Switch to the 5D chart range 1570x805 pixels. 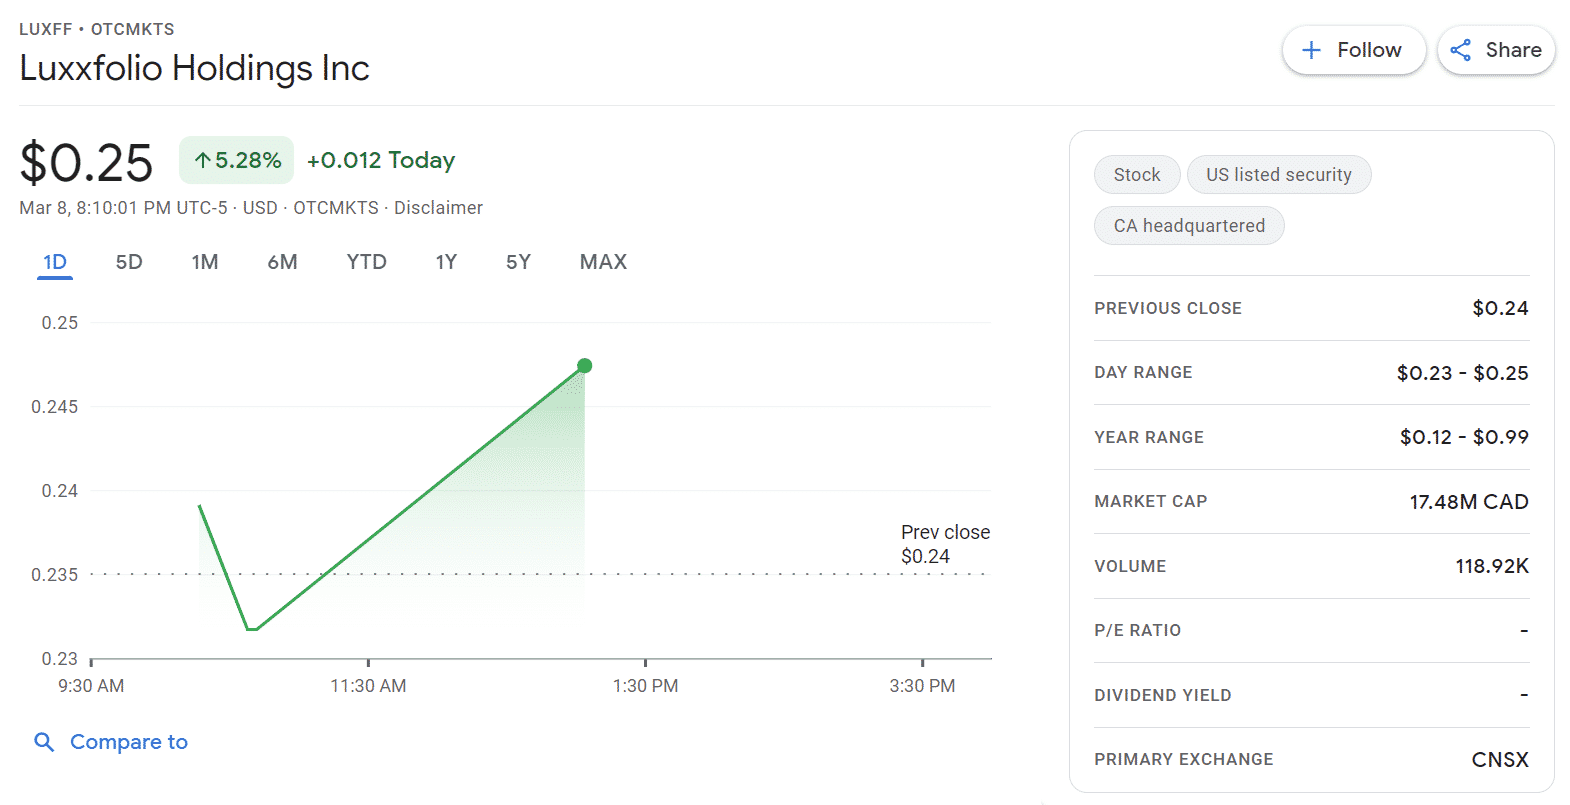coord(129,262)
